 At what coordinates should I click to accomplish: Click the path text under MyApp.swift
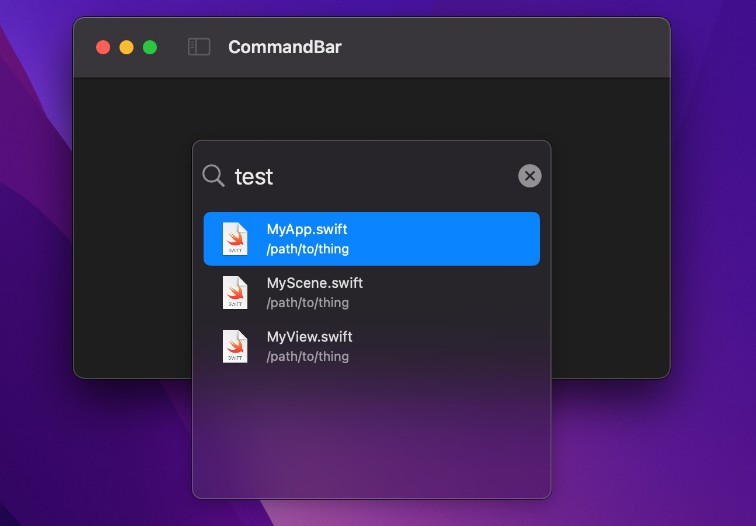tap(307, 249)
